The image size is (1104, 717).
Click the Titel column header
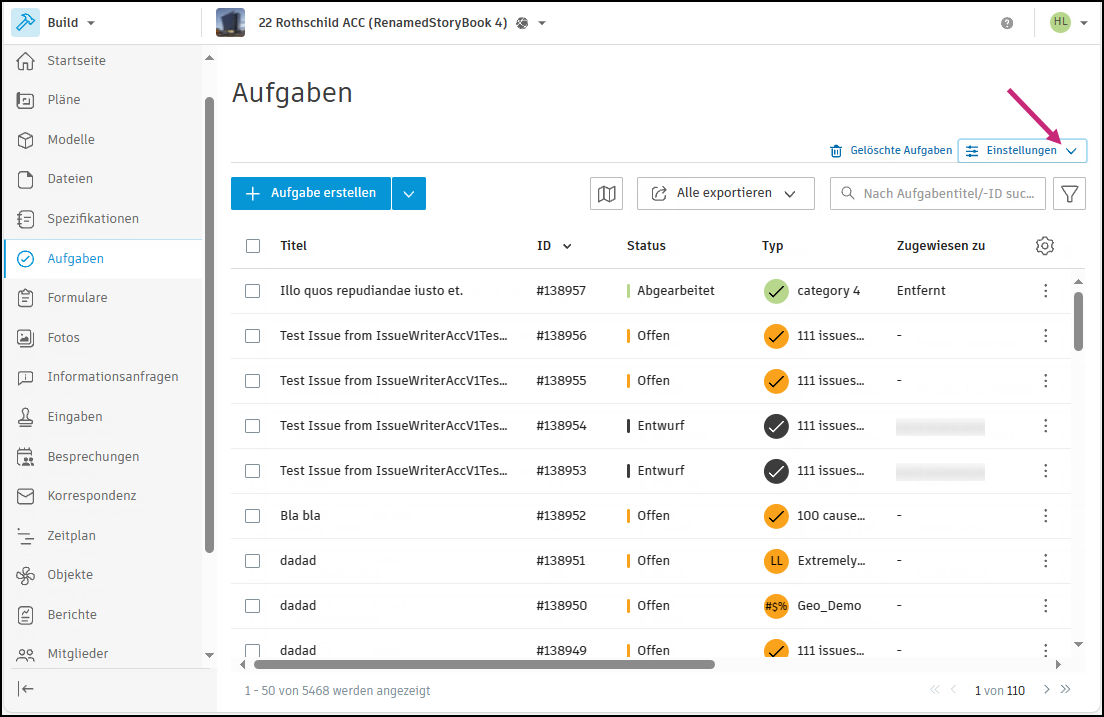click(294, 246)
